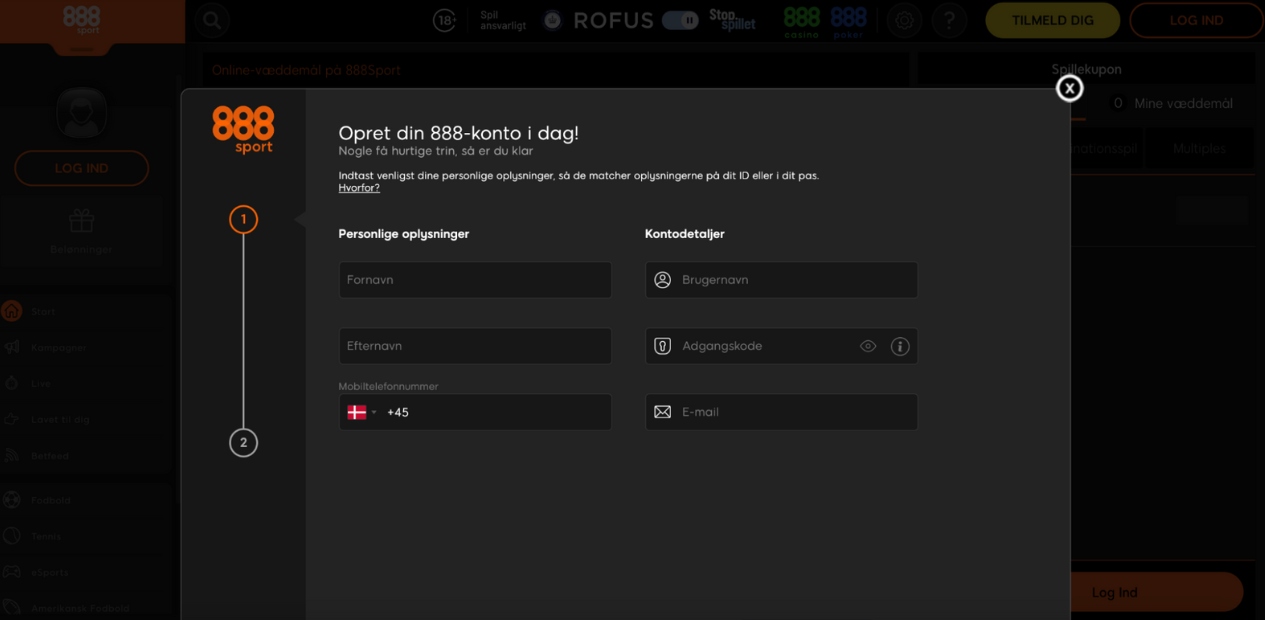
Task: Show password requirements info icon
Action: 900,346
